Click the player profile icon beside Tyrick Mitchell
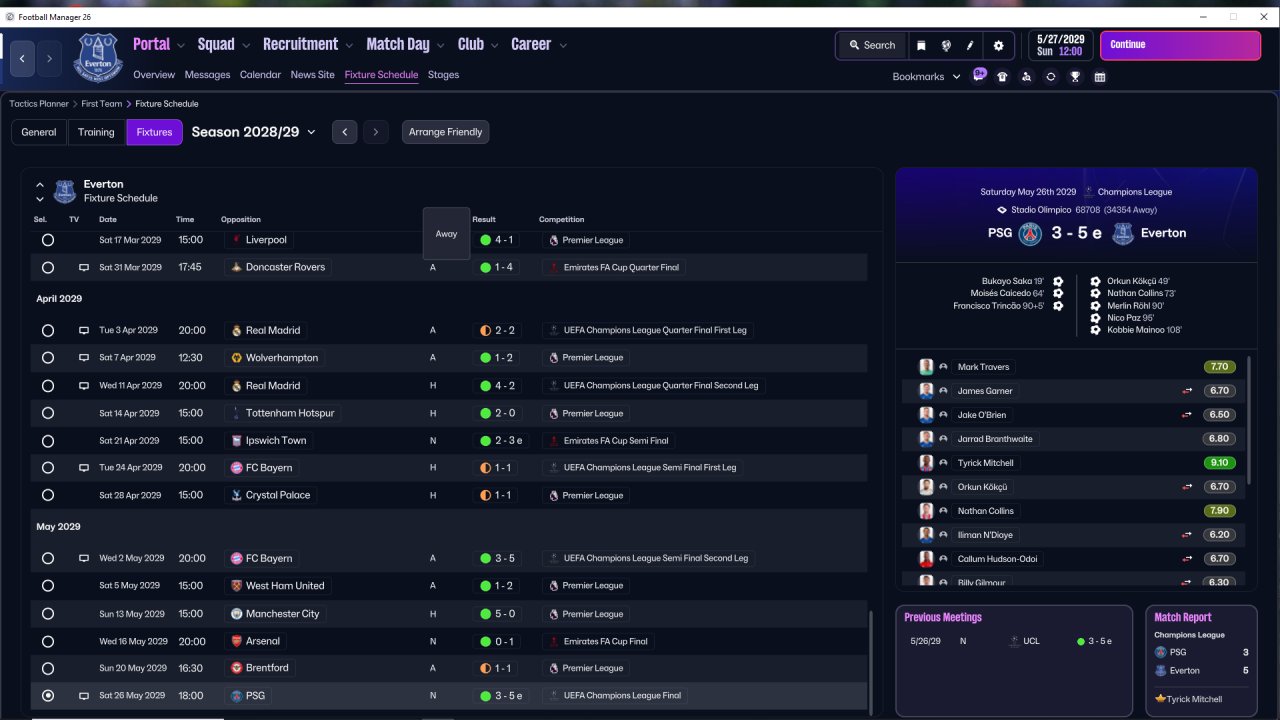 click(943, 463)
